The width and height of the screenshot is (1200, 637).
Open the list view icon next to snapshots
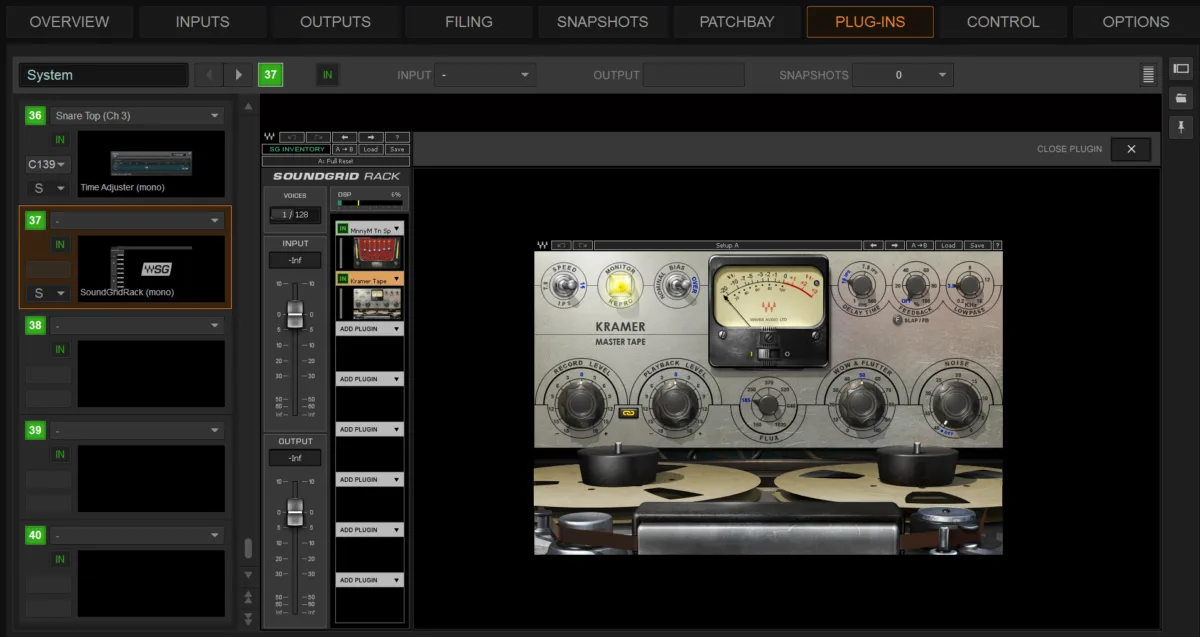point(1148,75)
